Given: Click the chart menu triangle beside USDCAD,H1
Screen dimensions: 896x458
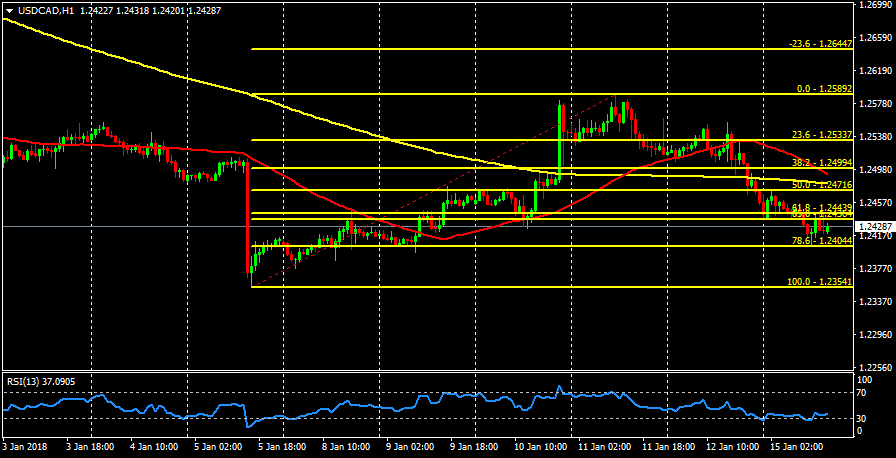Looking at the screenshot, I should [x=9, y=11].
